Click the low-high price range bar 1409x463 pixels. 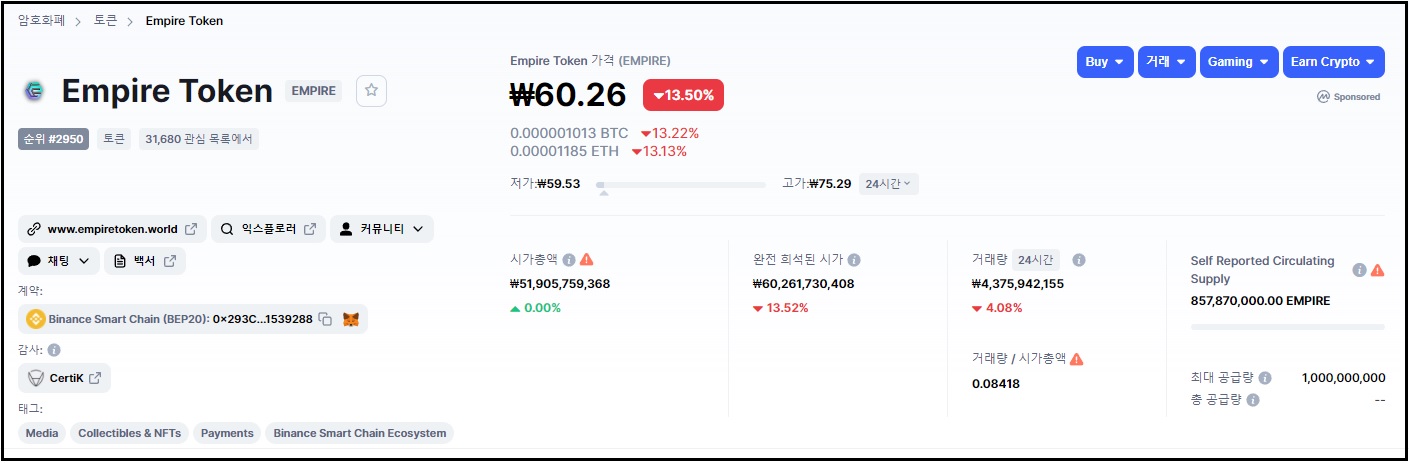coord(680,185)
